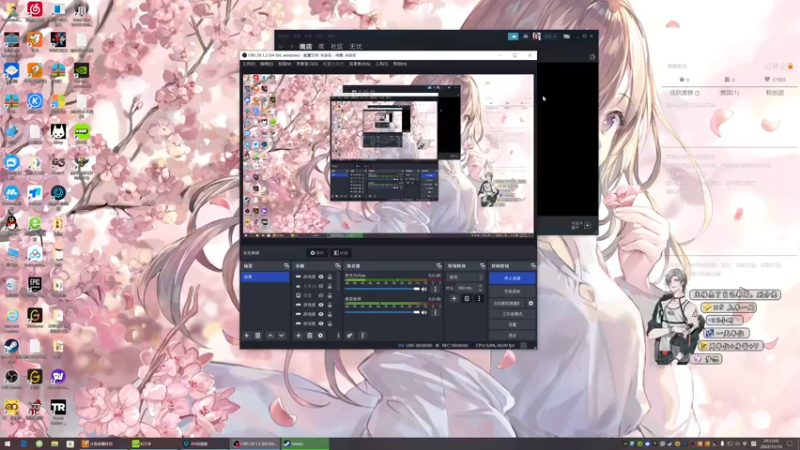The image size is (800, 450).
Task: Toggle visibility of the bottom visible source row
Action: coord(321,323)
